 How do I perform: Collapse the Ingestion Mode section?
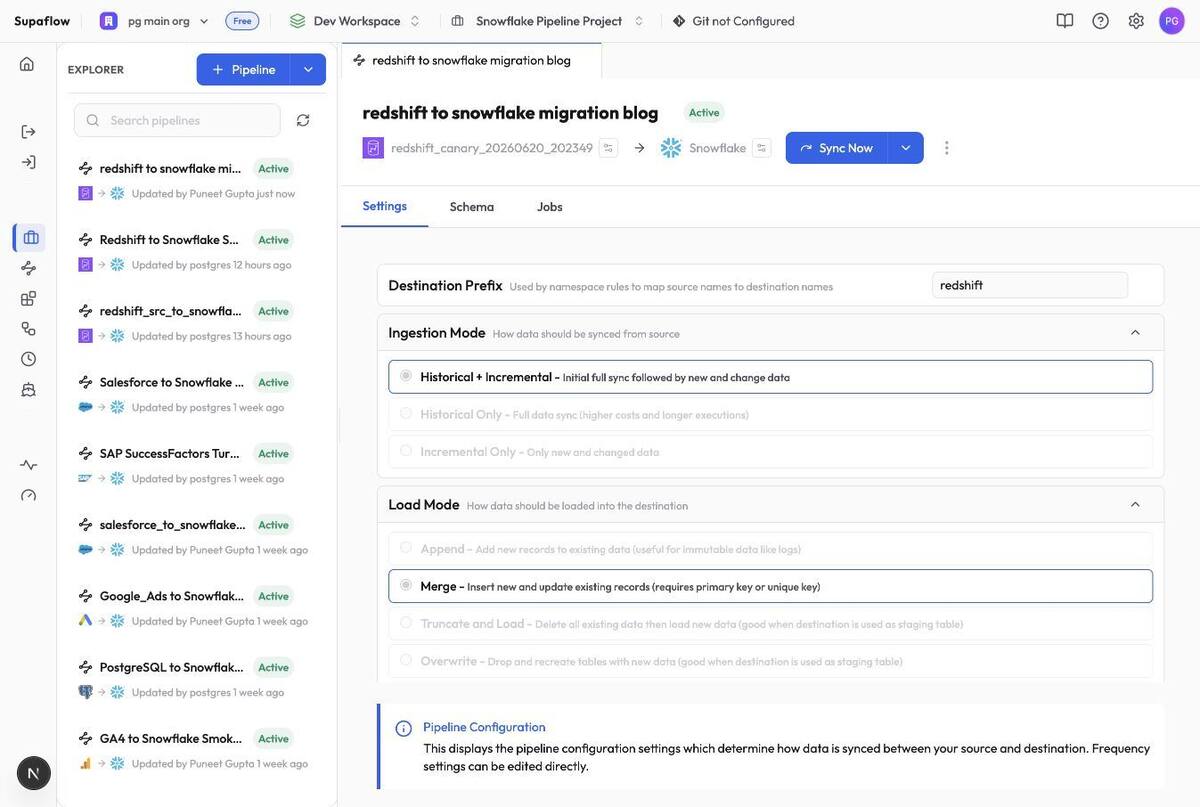[x=1135, y=333]
